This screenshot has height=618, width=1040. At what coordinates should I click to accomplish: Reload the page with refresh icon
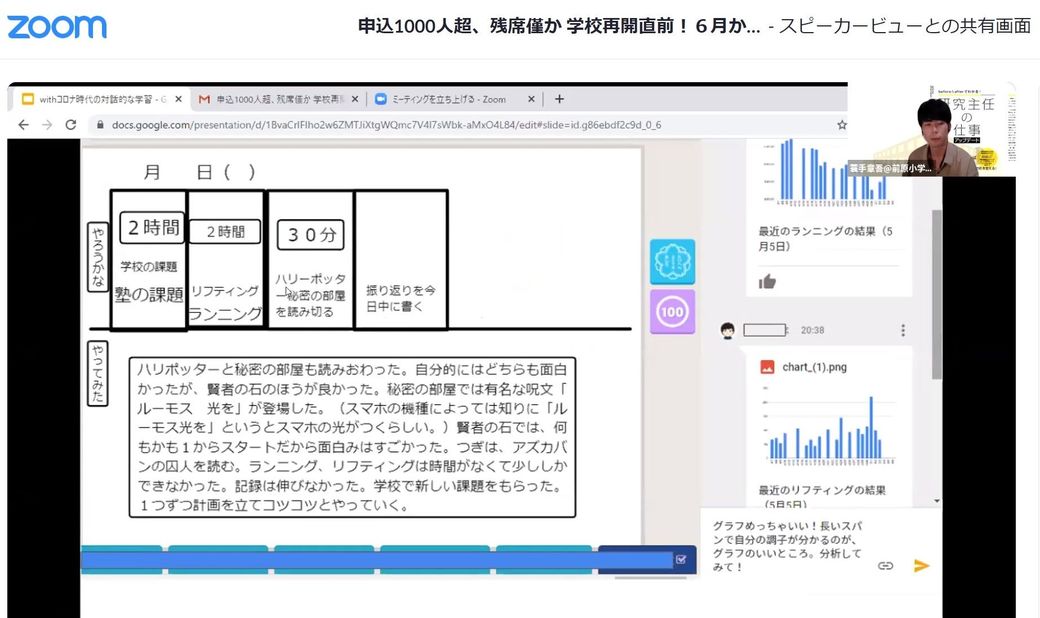point(71,125)
